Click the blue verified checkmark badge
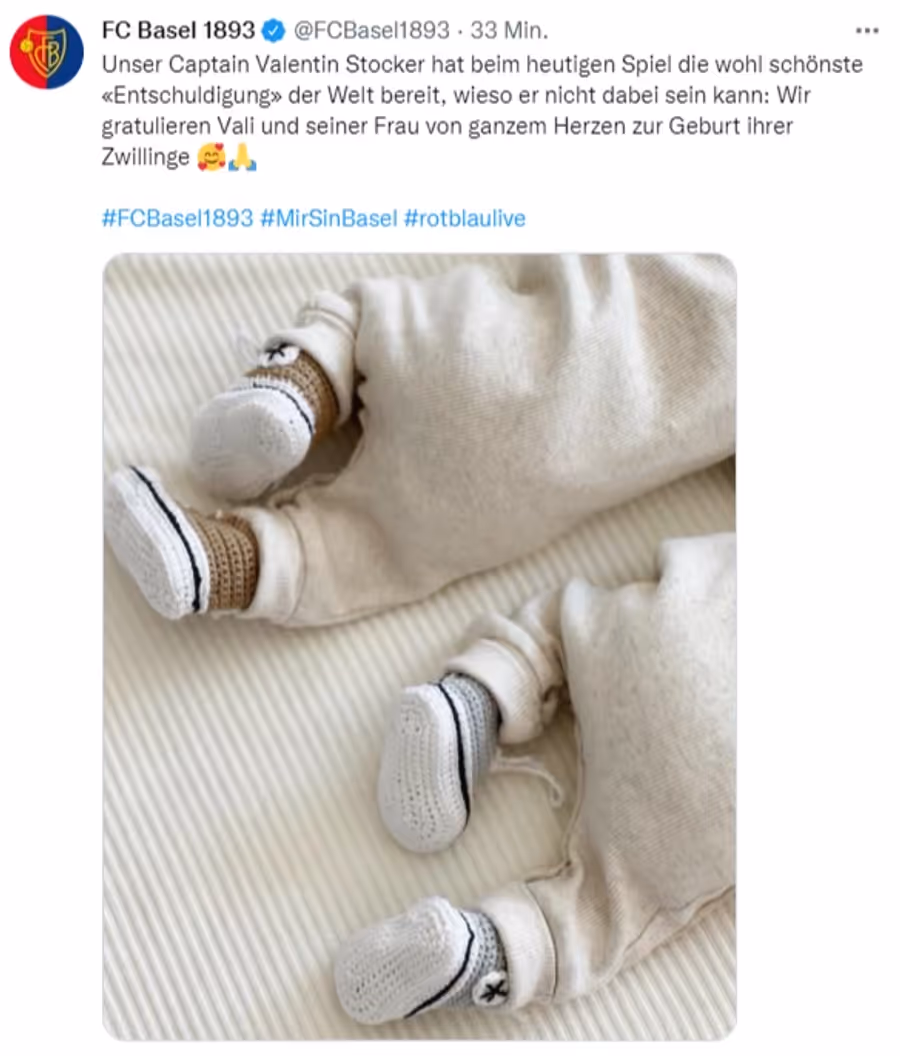900x1056 pixels. point(274,30)
